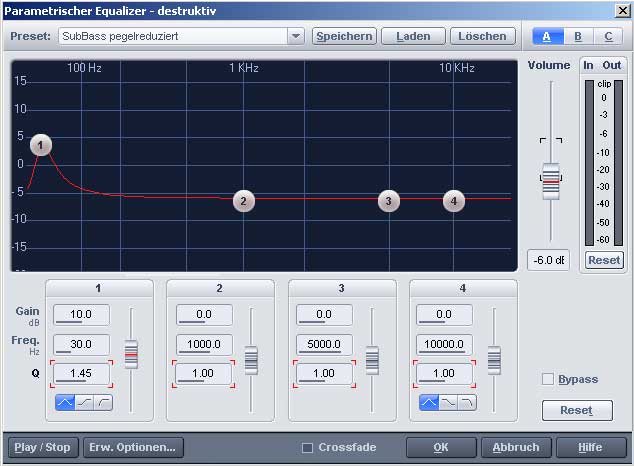The image size is (634, 466).
Task: Select shelving filter type for band 1
Action: point(84,402)
